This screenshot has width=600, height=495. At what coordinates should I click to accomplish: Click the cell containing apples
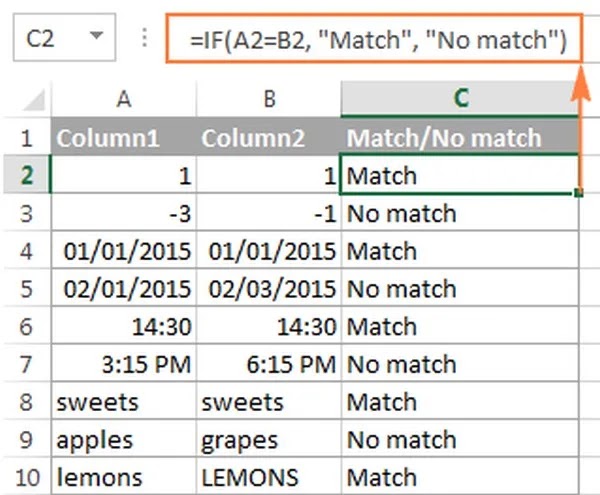tap(123, 439)
